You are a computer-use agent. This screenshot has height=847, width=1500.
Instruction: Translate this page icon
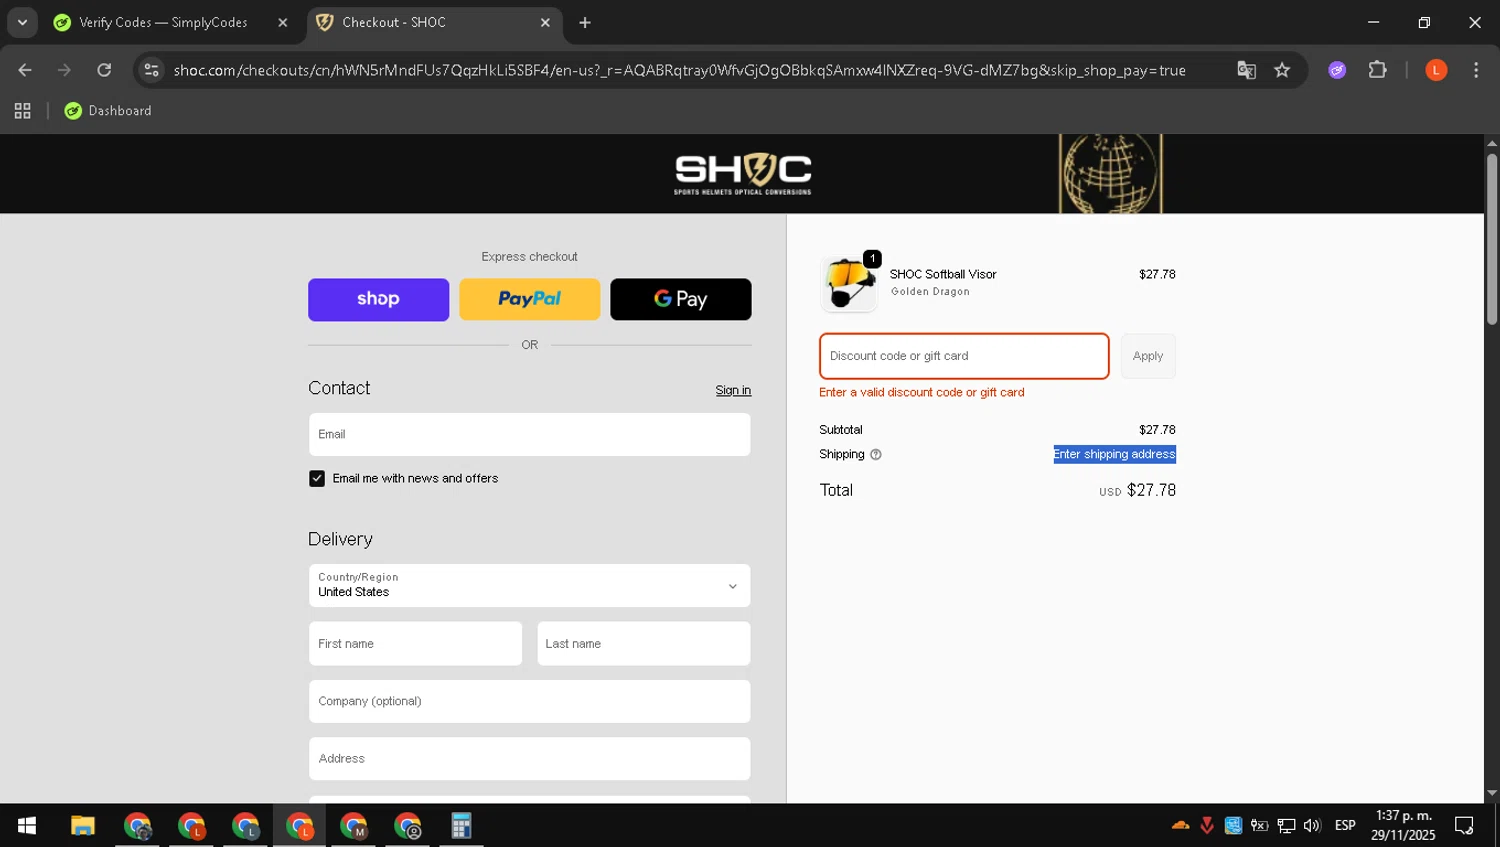[1246, 70]
